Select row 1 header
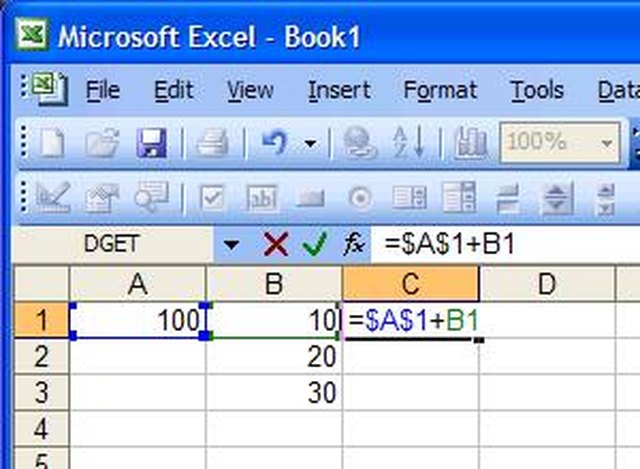The image size is (640, 469). pos(41,320)
